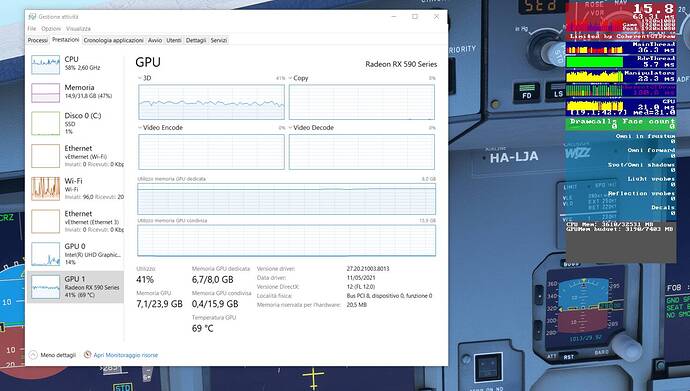This screenshot has width=690, height=391.
Task: Click the vEthernet (Wi-Fi) Ethernet entry
Action: 75,156
